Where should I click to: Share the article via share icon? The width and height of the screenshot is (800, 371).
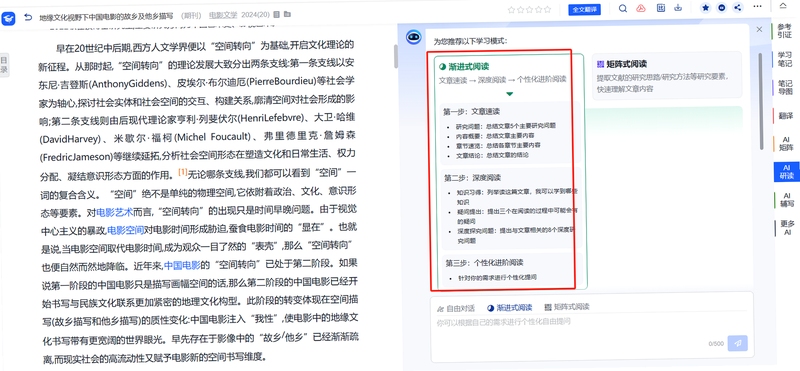[x=737, y=8]
